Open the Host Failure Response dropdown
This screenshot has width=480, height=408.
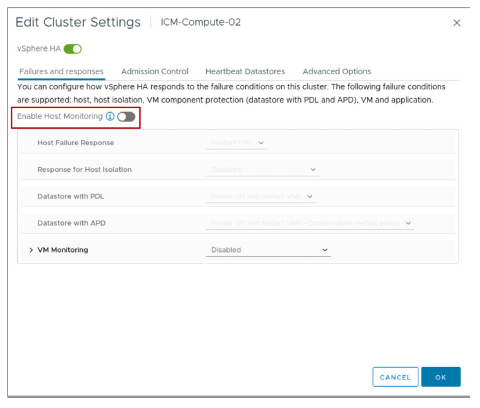click(x=236, y=143)
